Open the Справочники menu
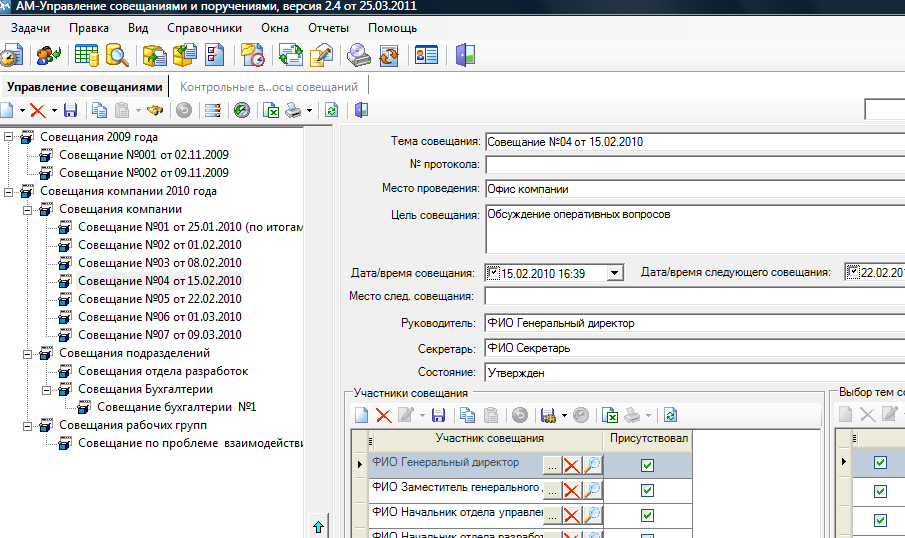The height and width of the screenshot is (538, 905). coord(204,28)
